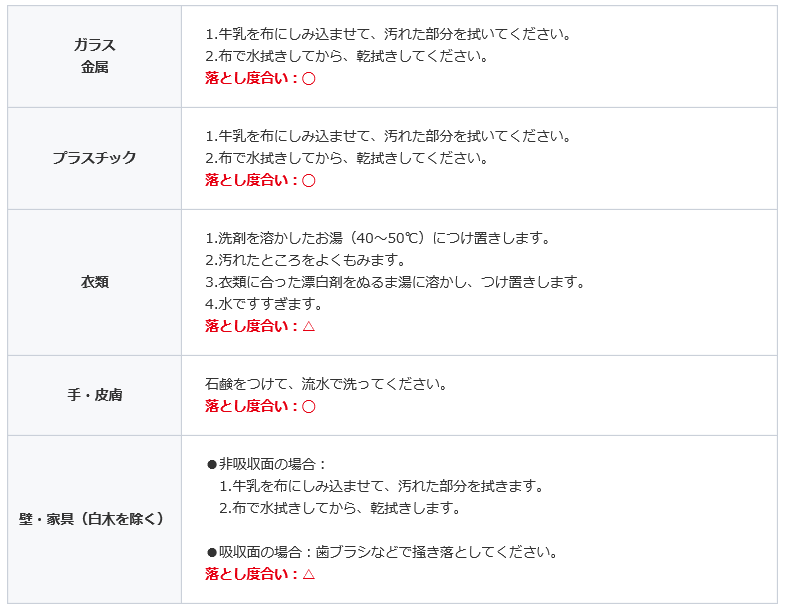Click the 40〜50℃ soaking instruction line
The width and height of the screenshot is (786, 613).
[x=377, y=238]
